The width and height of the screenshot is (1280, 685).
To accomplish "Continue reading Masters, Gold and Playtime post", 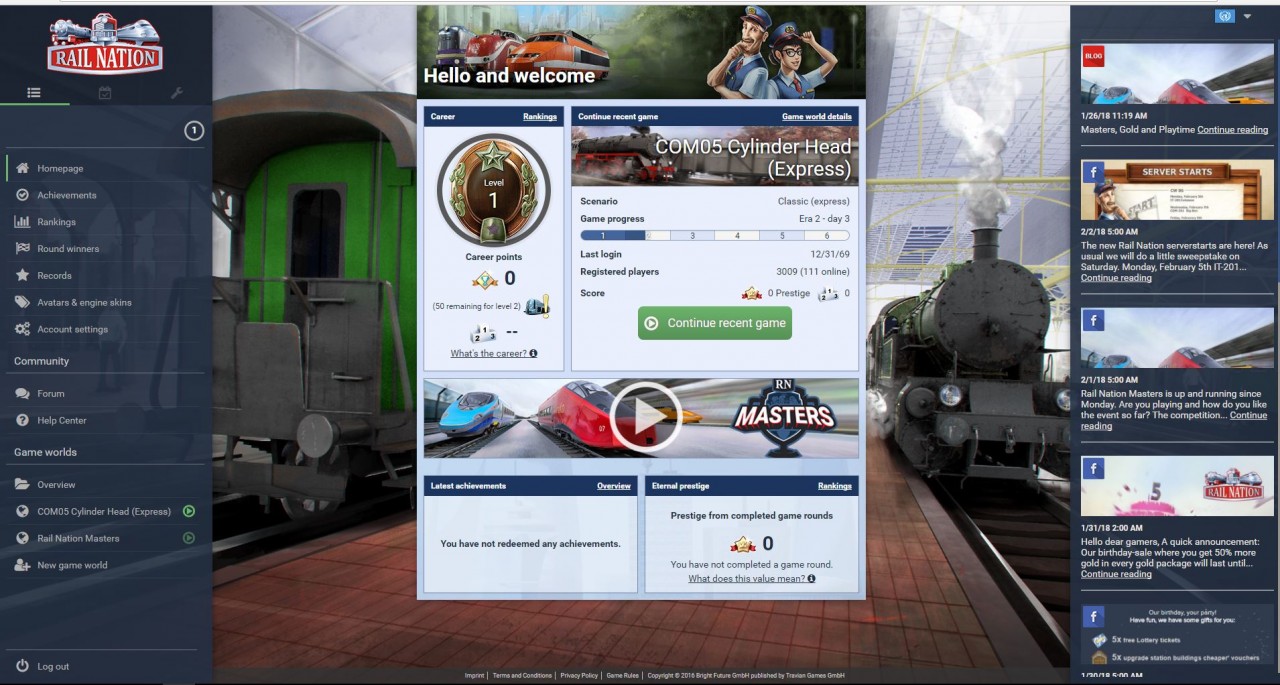I will tap(1232, 130).
